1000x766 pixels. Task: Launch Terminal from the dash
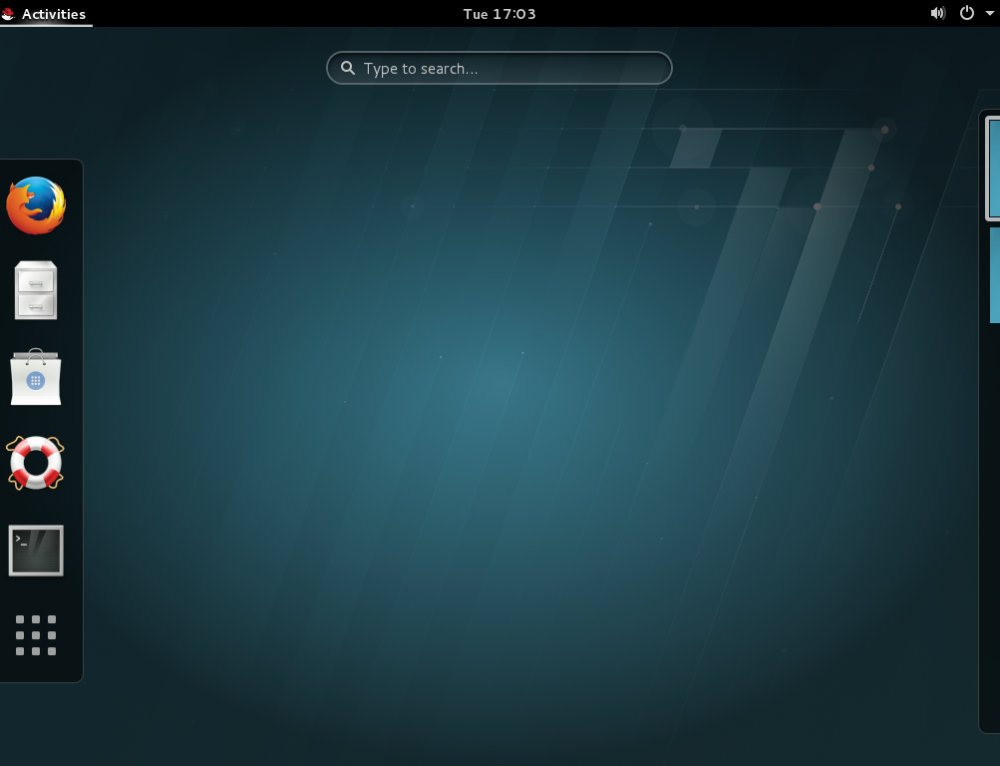coord(36,550)
